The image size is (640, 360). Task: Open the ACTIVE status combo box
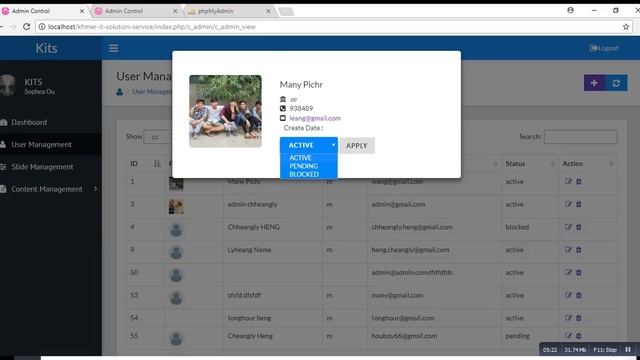pos(309,145)
